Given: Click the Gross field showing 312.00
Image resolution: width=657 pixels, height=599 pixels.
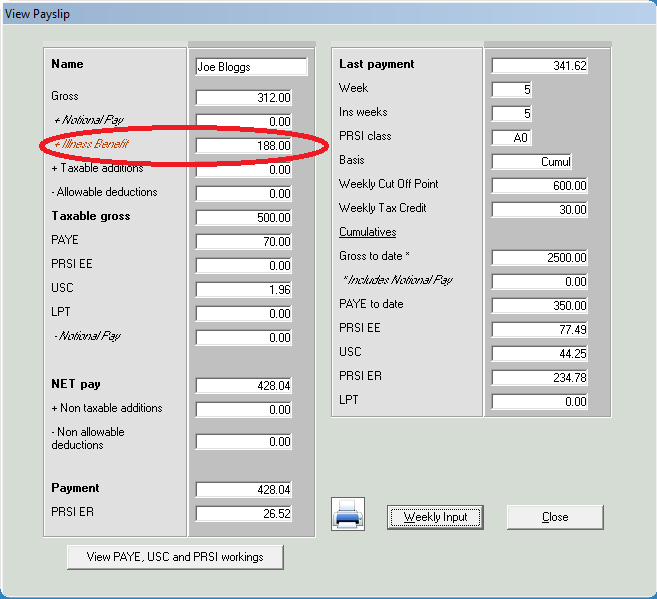Looking at the screenshot, I should [243, 98].
